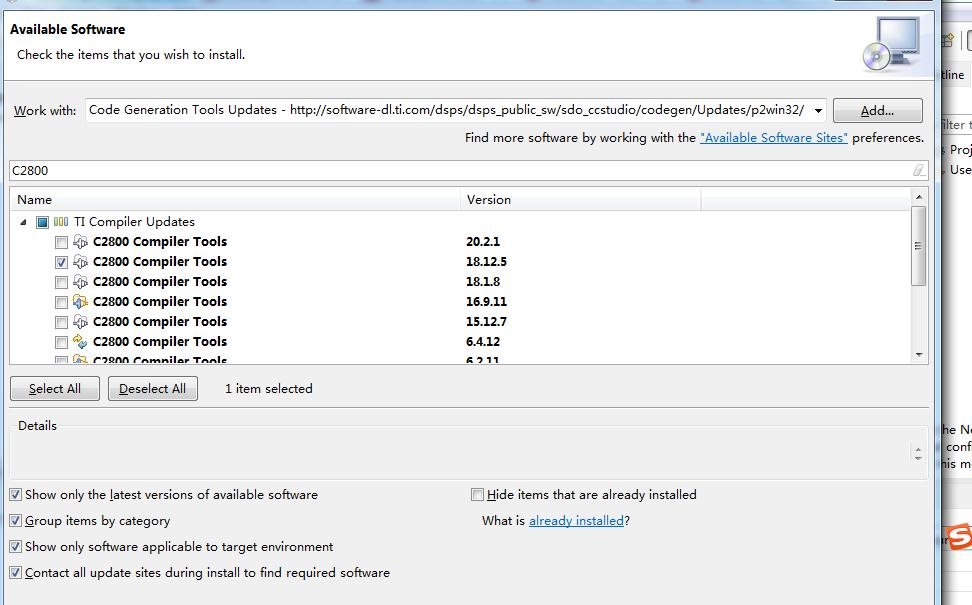Toggle Group items by category checkbox

coord(16,521)
